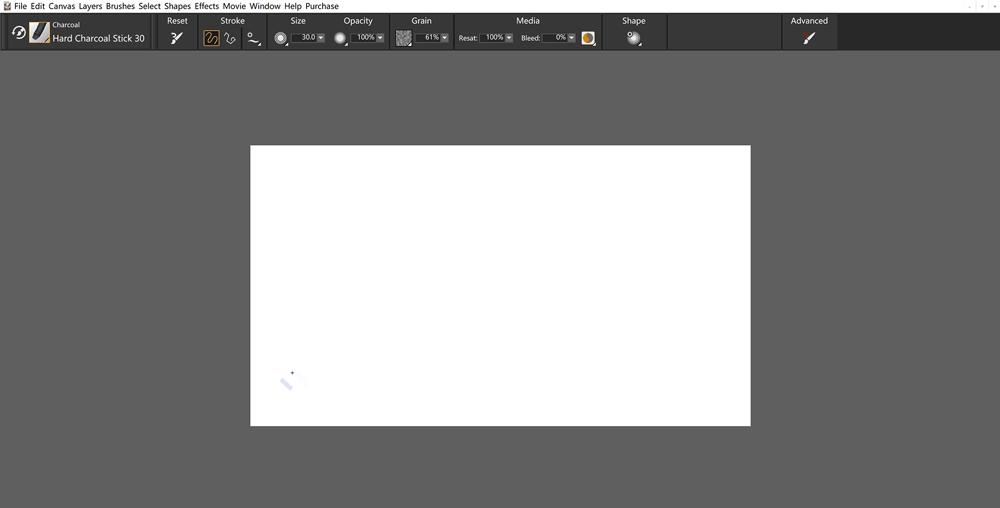Expand the Resat percentage slider dropdown
Viewport: 1000px width, 508px height.
[x=510, y=38]
